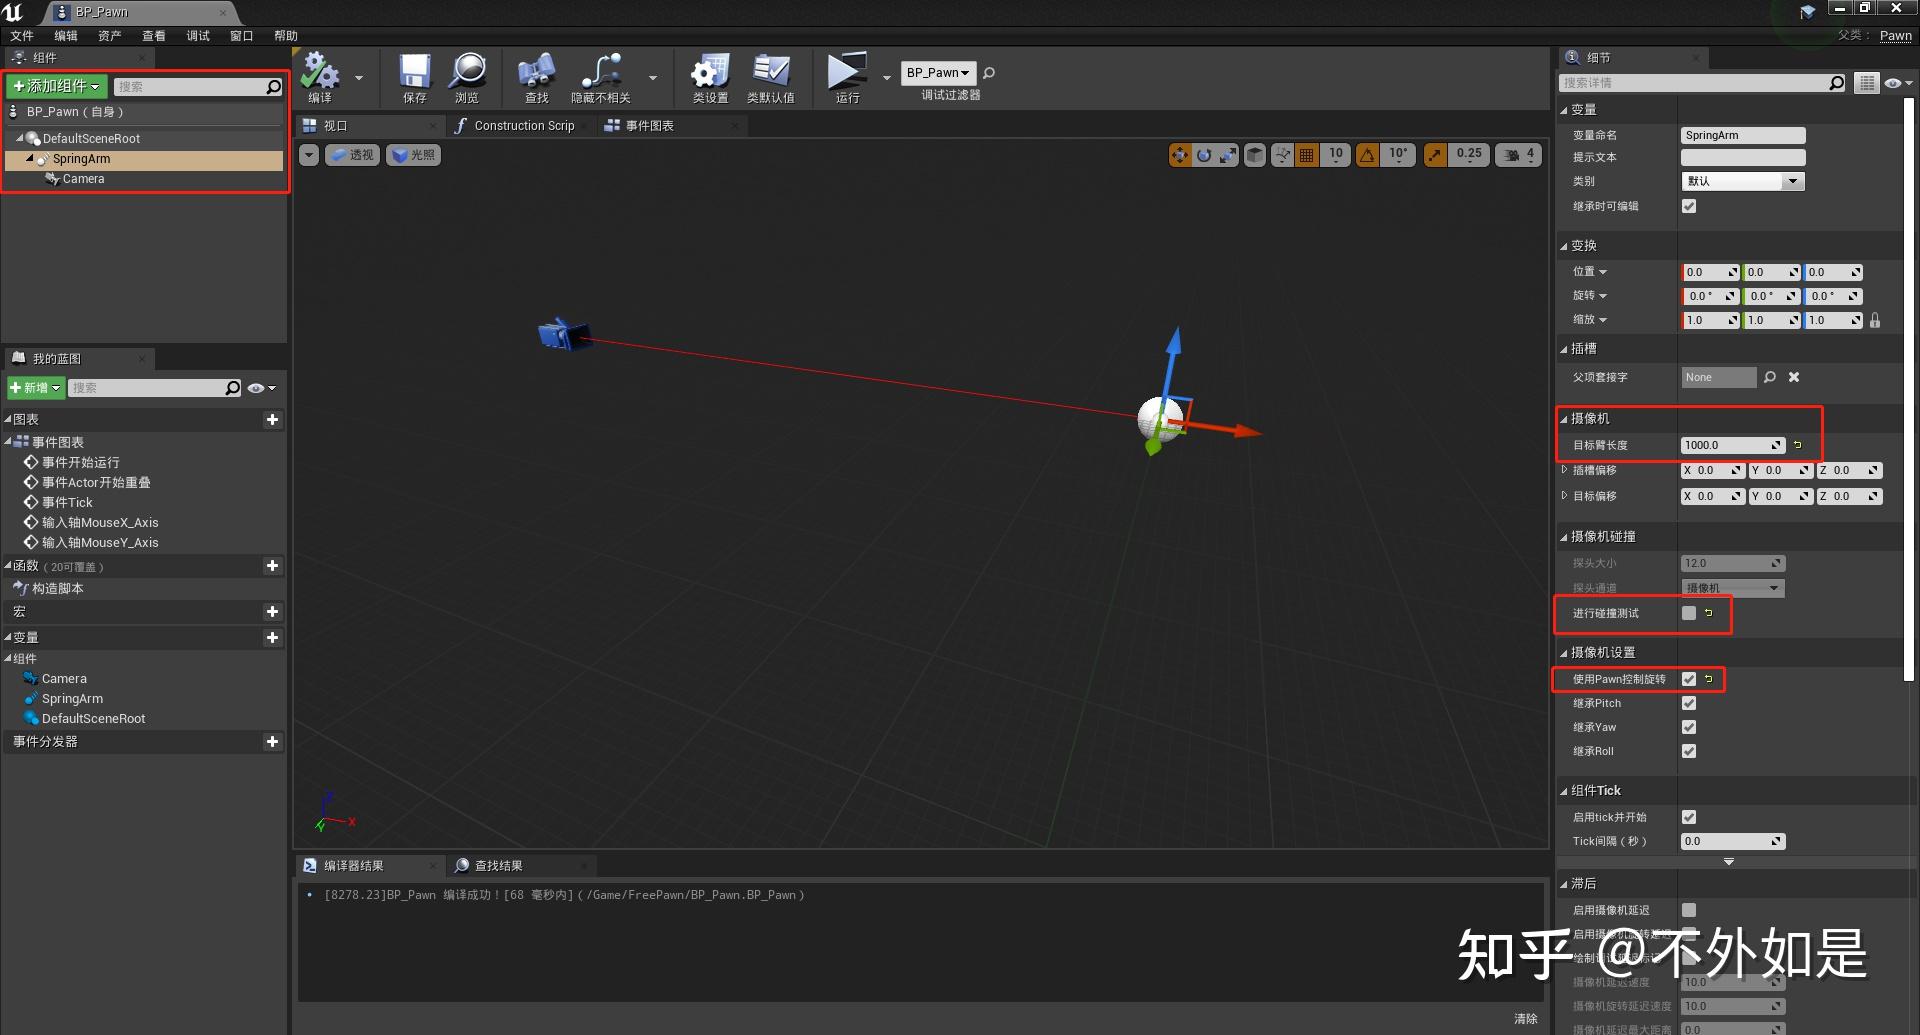Click 清除 to clear compiler results
The image size is (1920, 1035).
(x=1525, y=1017)
